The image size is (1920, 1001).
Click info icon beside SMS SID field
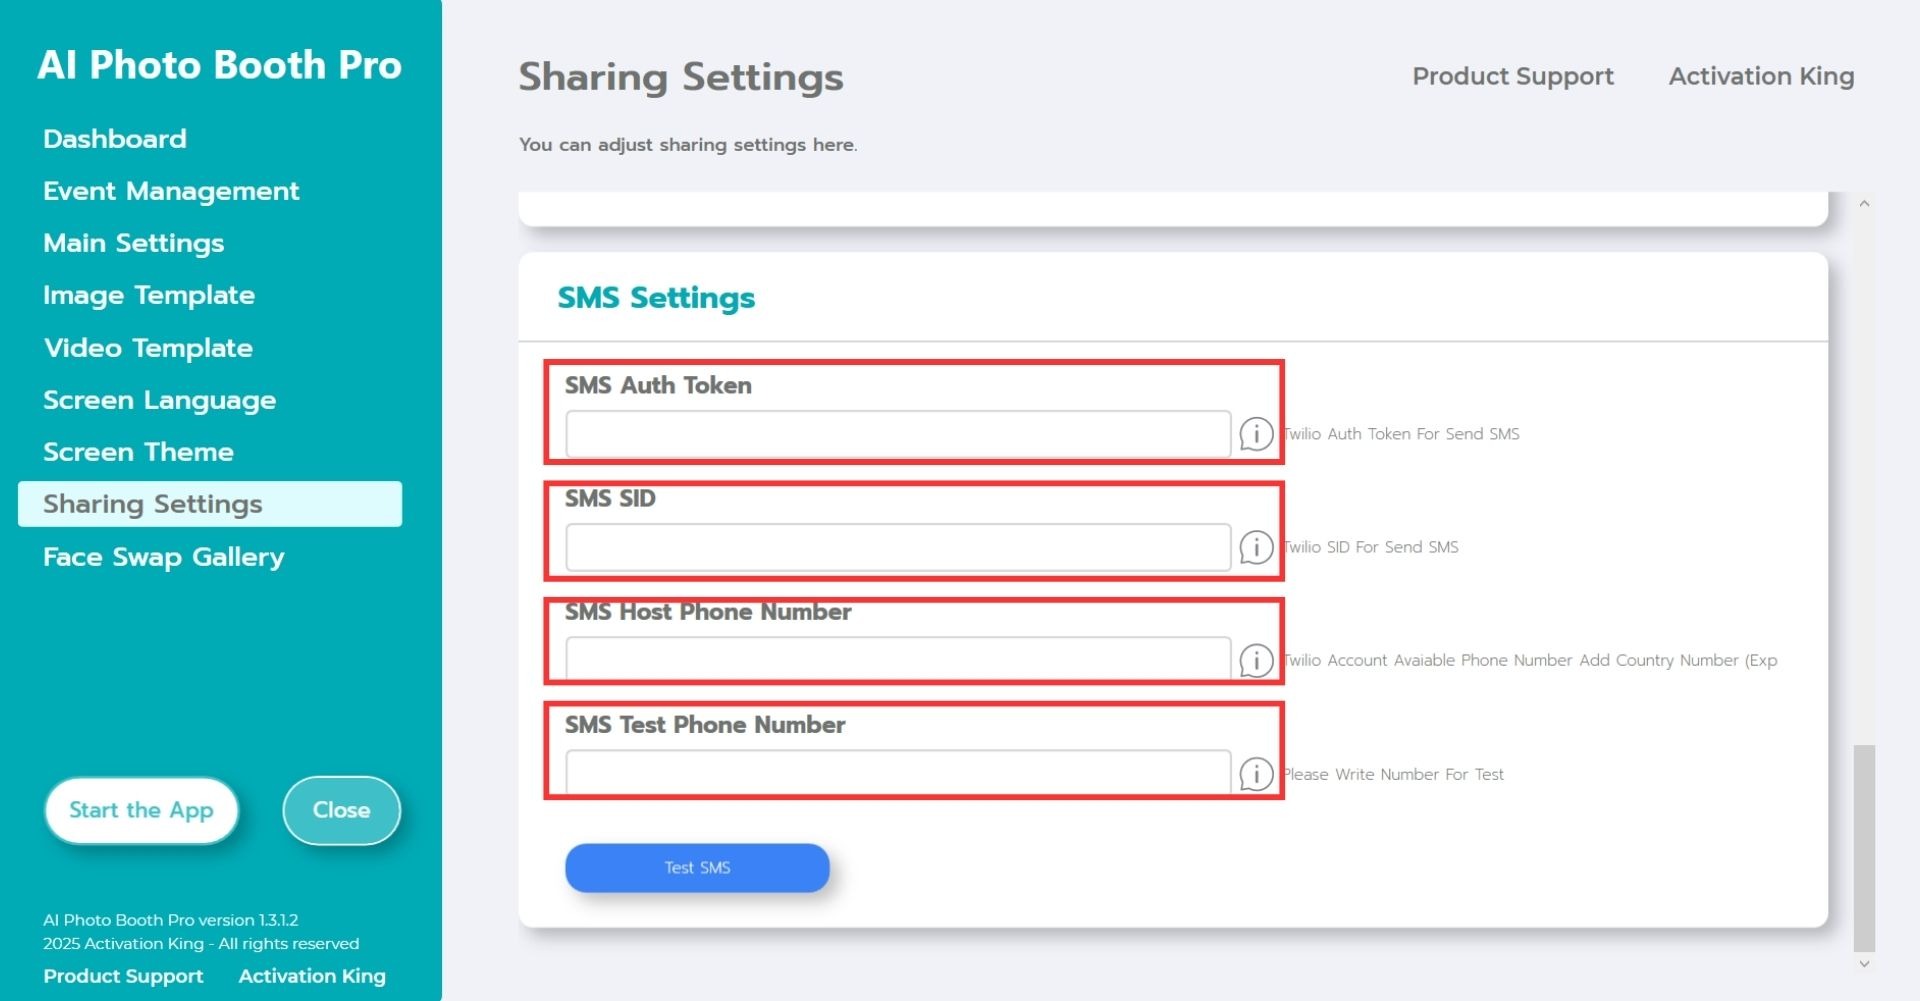(x=1256, y=547)
